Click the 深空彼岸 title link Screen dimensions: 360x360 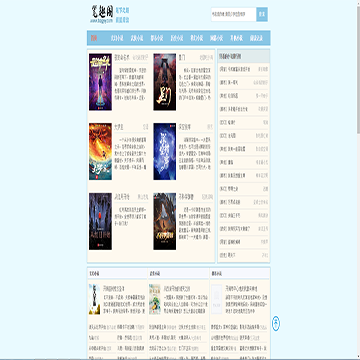(x=184, y=127)
